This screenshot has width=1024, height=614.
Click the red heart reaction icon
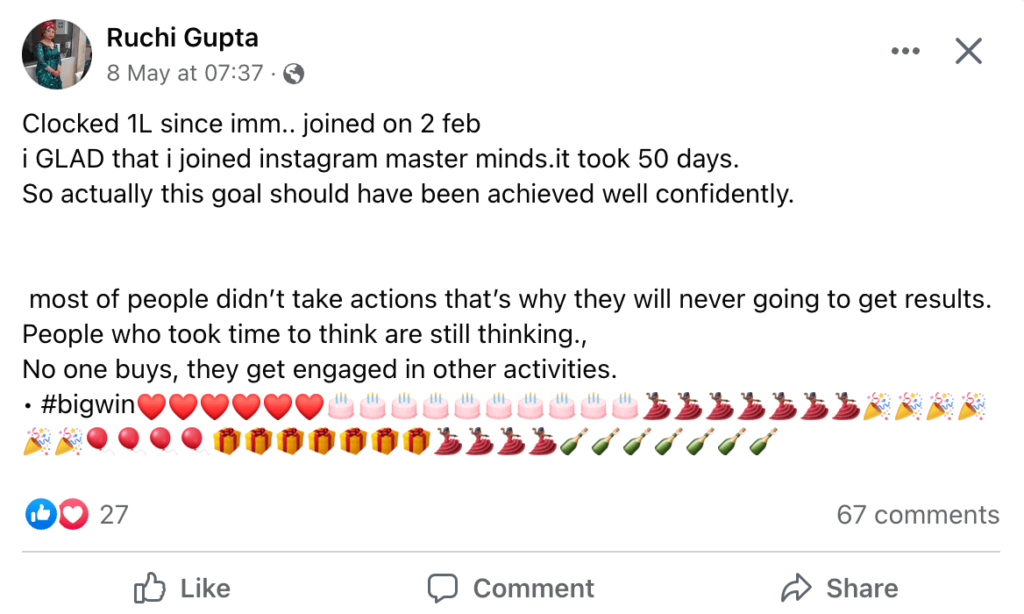(73, 514)
